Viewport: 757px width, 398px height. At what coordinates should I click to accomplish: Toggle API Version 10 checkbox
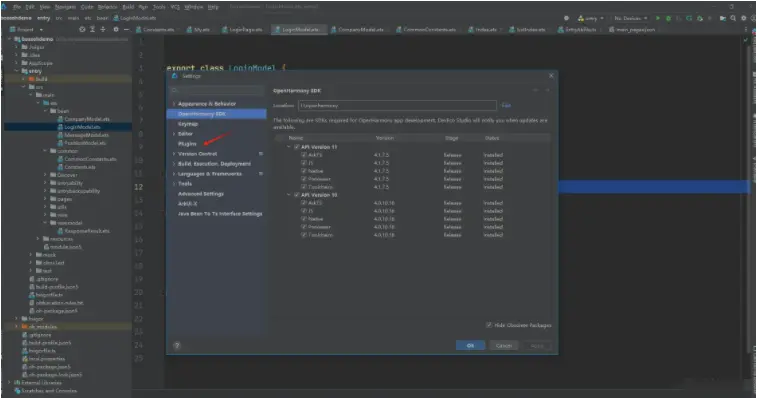pyautogui.click(x=297, y=195)
